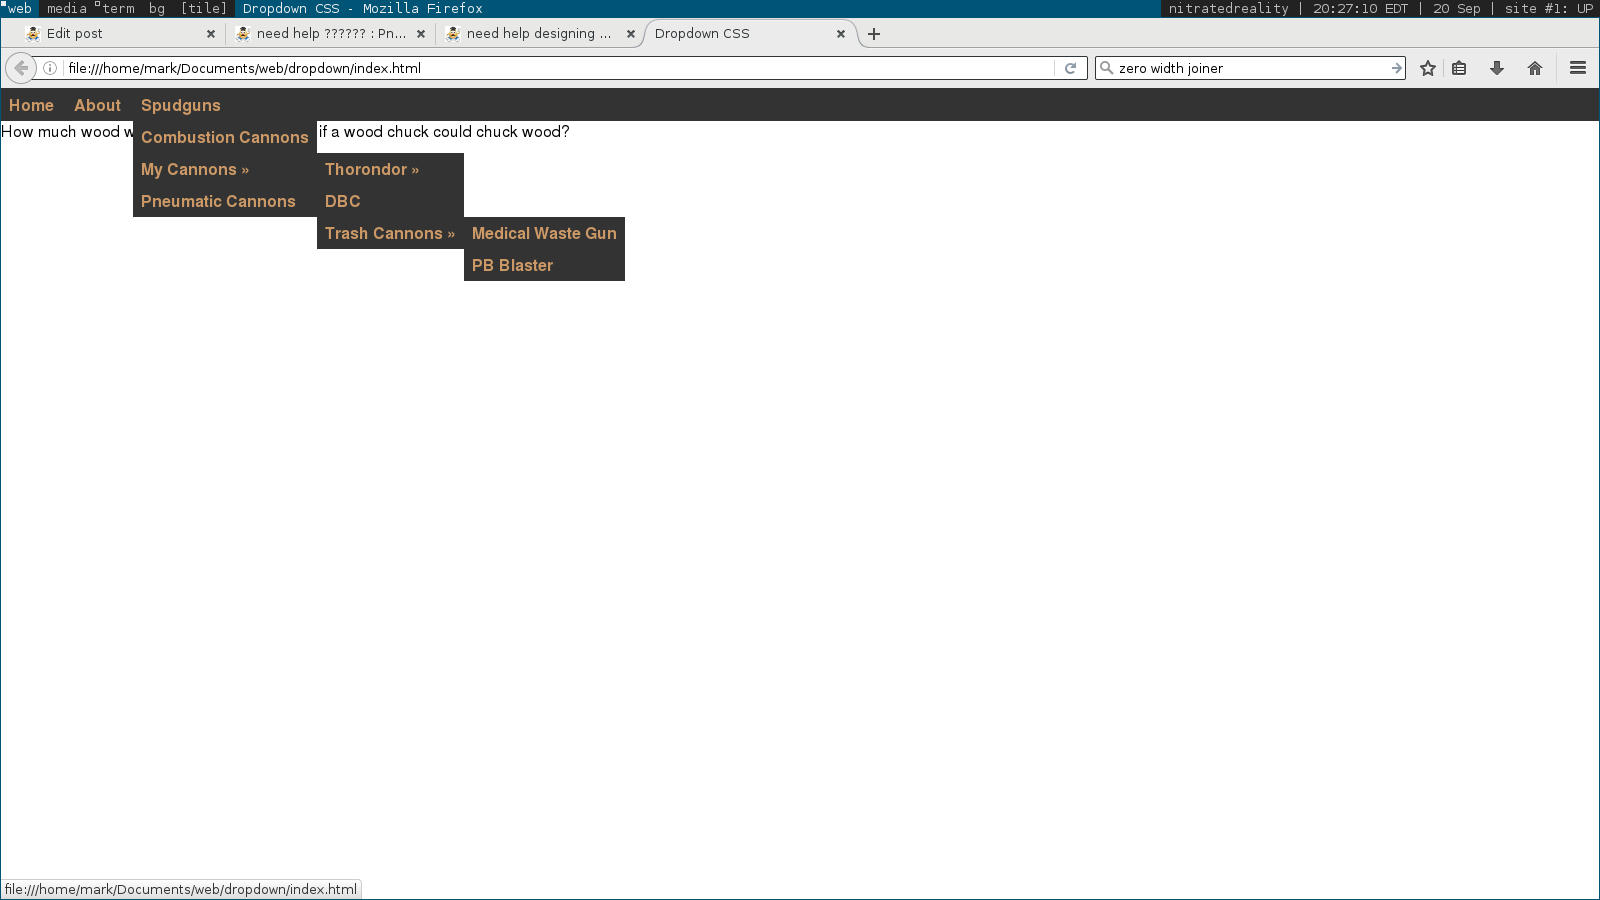The width and height of the screenshot is (1600, 900).
Task: Expand Thorondor submenu item
Action: [372, 170]
